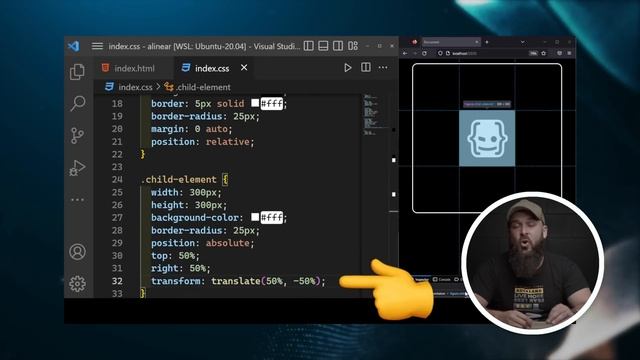Open editor More Actions ellipsis menu
Image resolution: width=640 pixels, height=360 pixels.
[383, 67]
